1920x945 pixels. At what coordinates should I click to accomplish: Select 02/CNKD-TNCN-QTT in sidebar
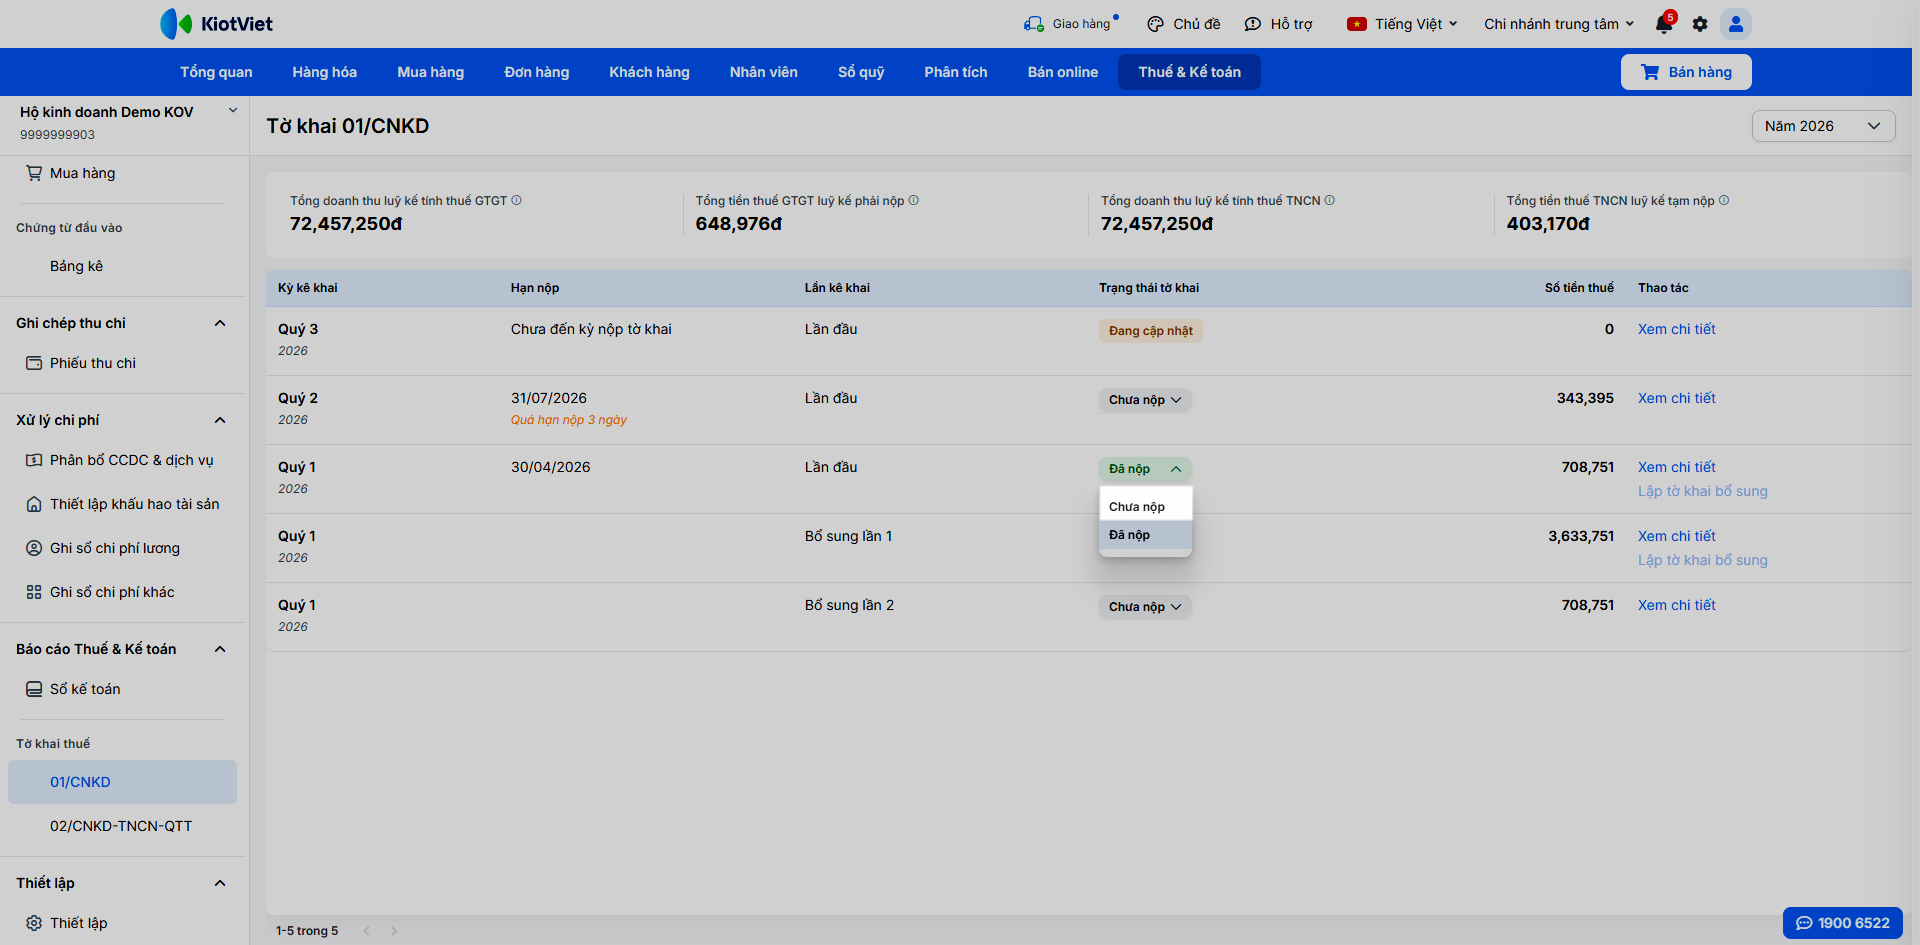(121, 826)
